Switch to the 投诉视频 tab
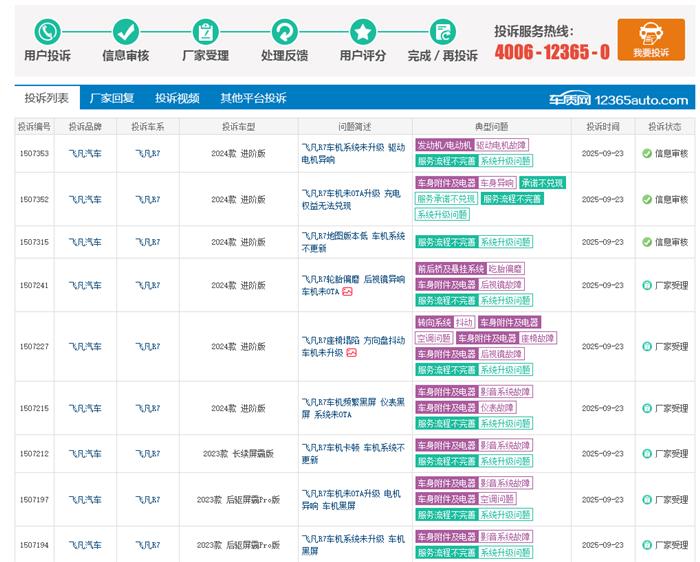The height and width of the screenshot is (562, 700). coord(177,98)
